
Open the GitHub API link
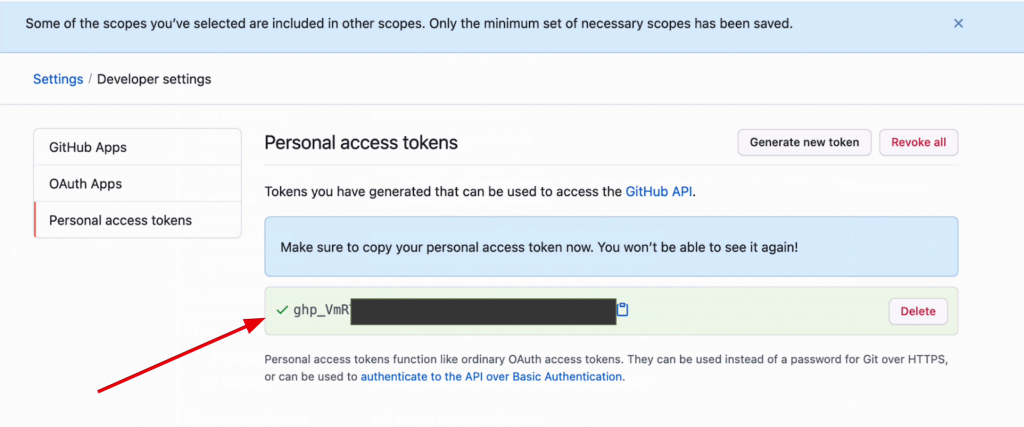click(x=659, y=191)
